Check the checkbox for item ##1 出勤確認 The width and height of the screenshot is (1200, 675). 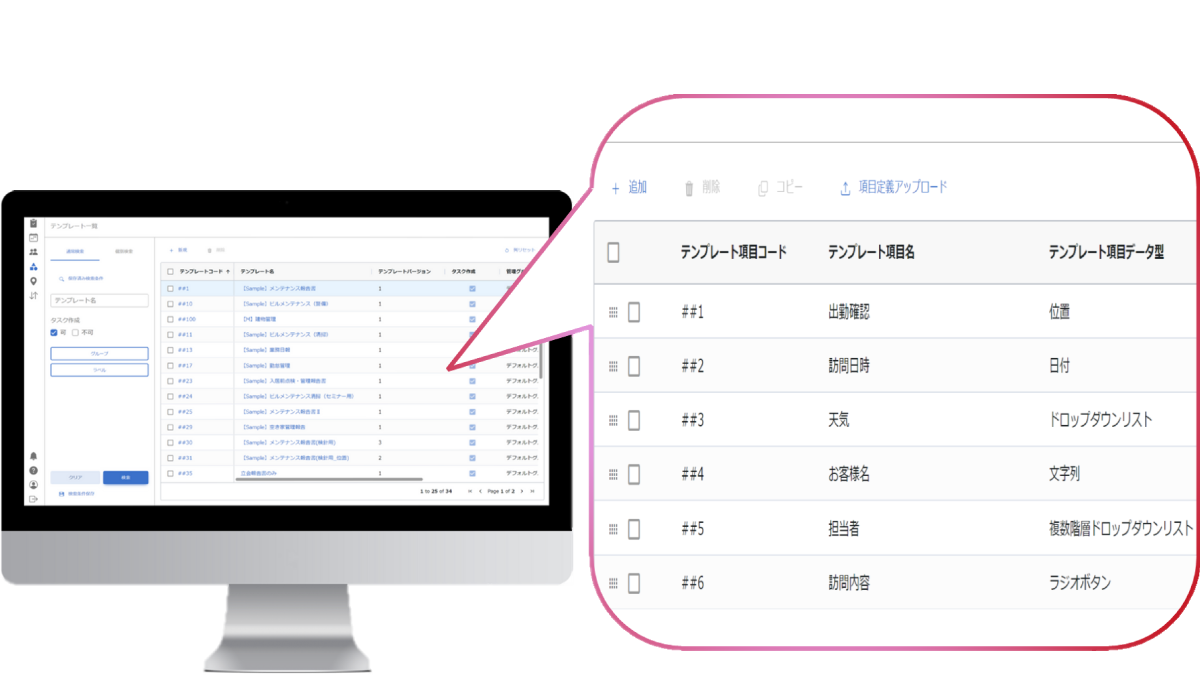tap(634, 312)
